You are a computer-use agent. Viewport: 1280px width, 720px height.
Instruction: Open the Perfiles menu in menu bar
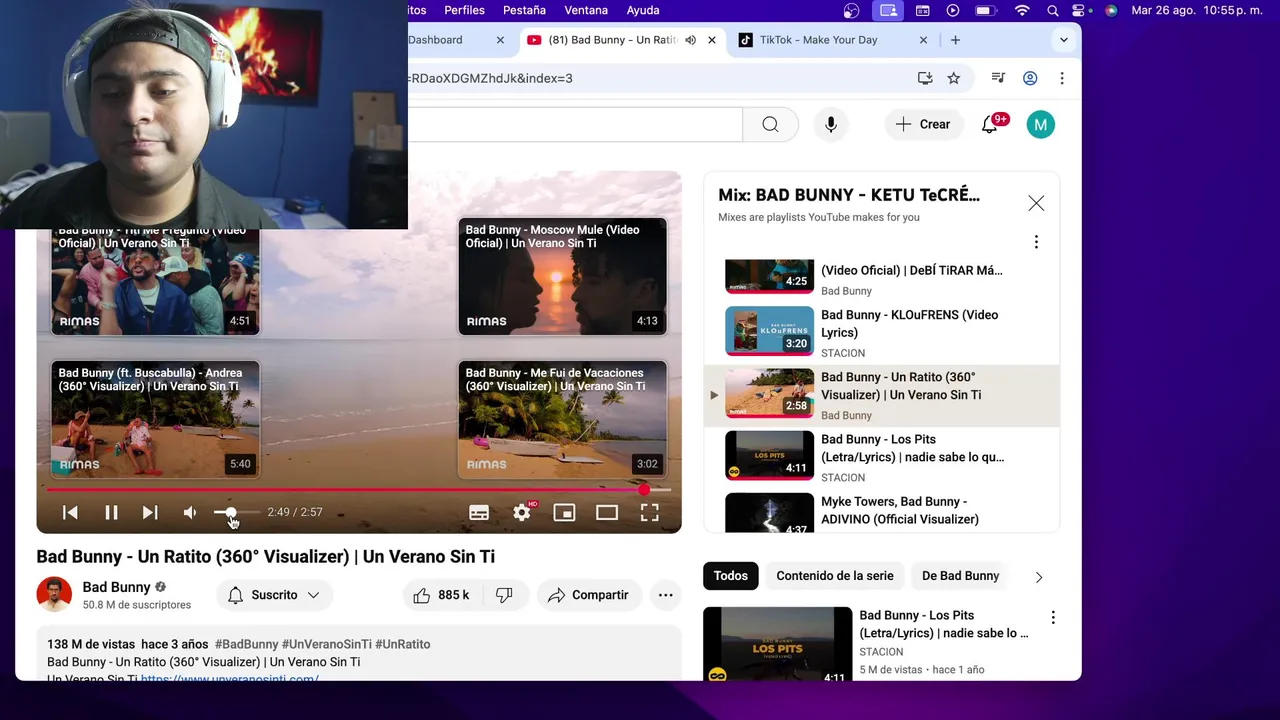point(464,10)
